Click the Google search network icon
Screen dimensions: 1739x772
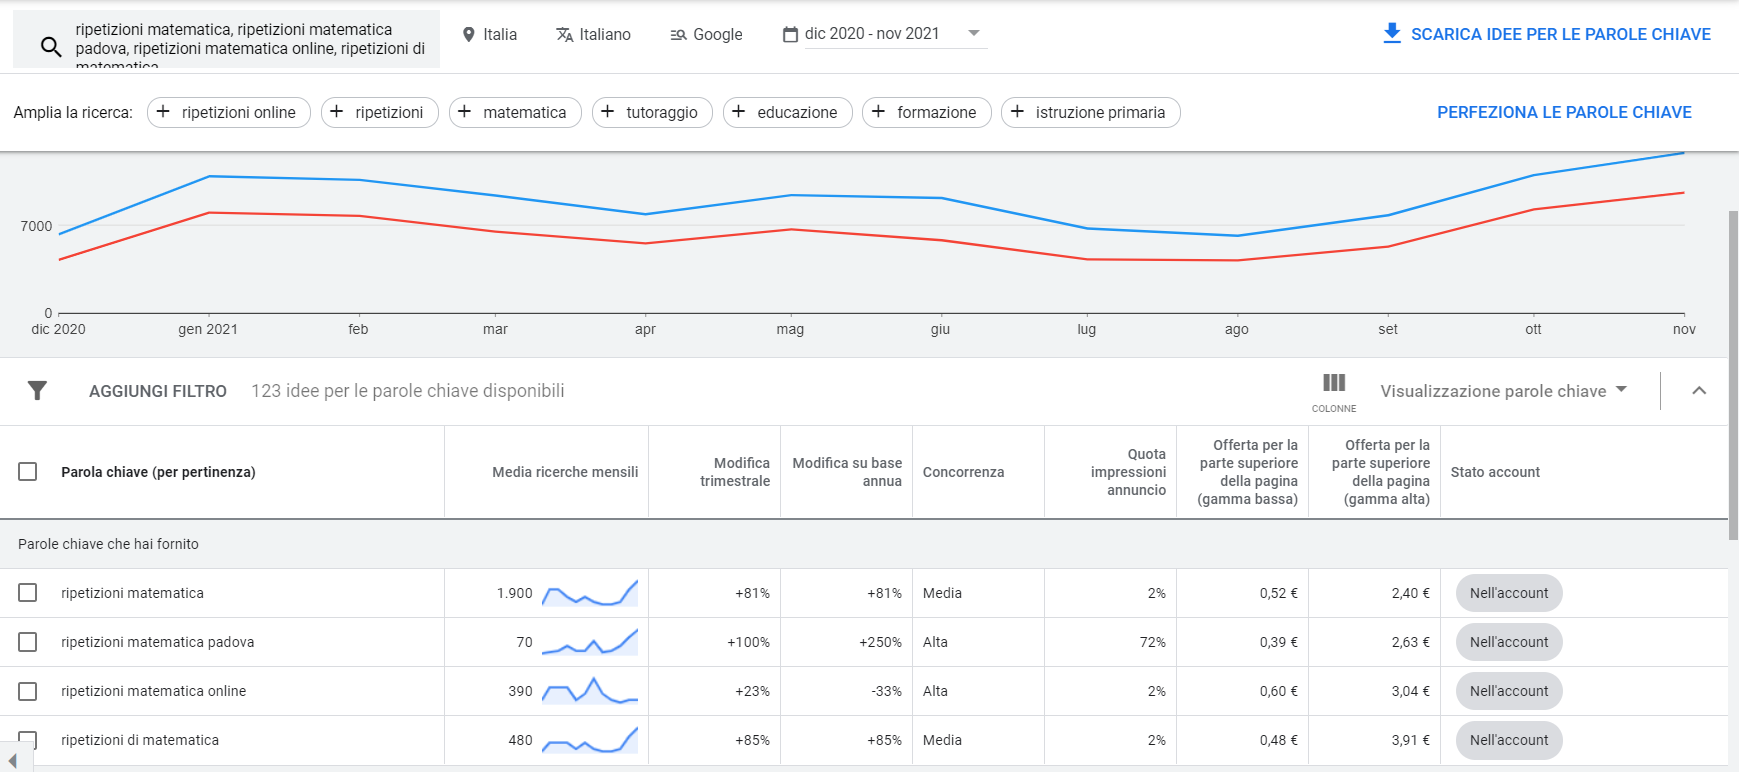click(x=678, y=34)
